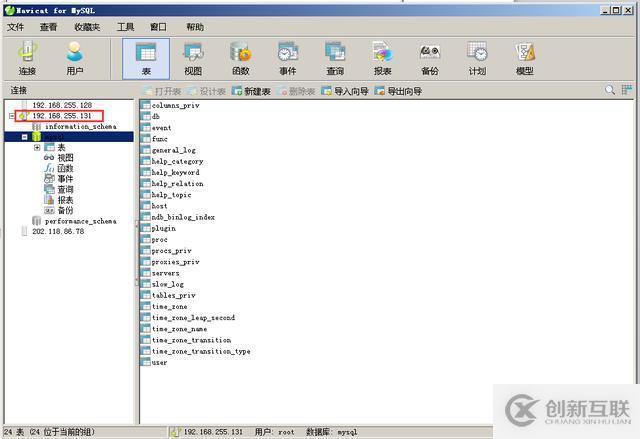Open the 工具 (Tools) menu
This screenshot has height=439, width=640.
125,27
